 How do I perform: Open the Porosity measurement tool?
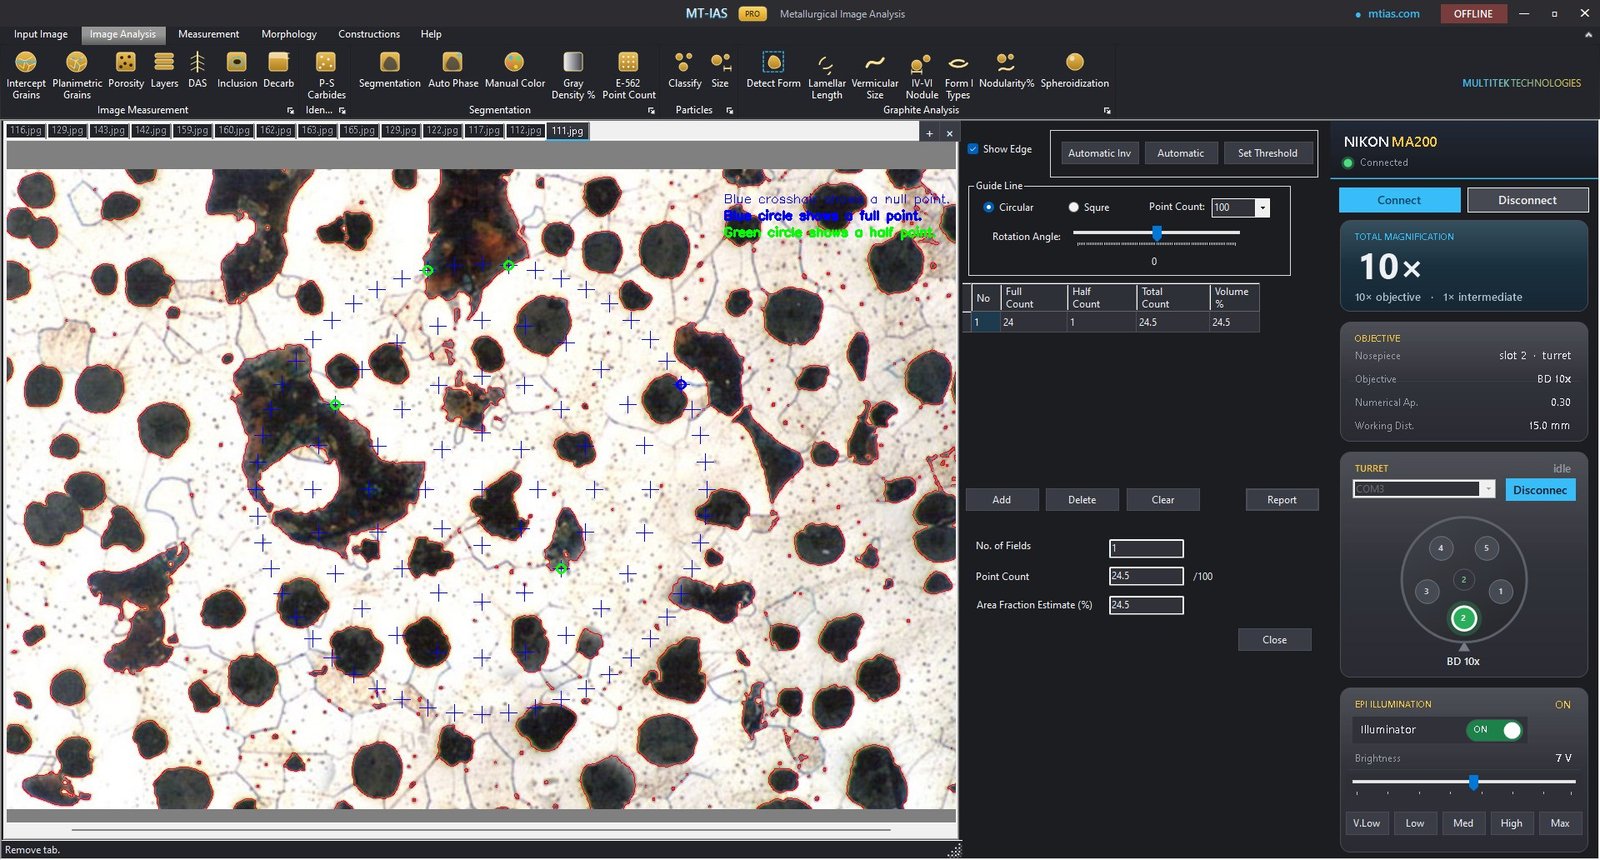pos(126,71)
